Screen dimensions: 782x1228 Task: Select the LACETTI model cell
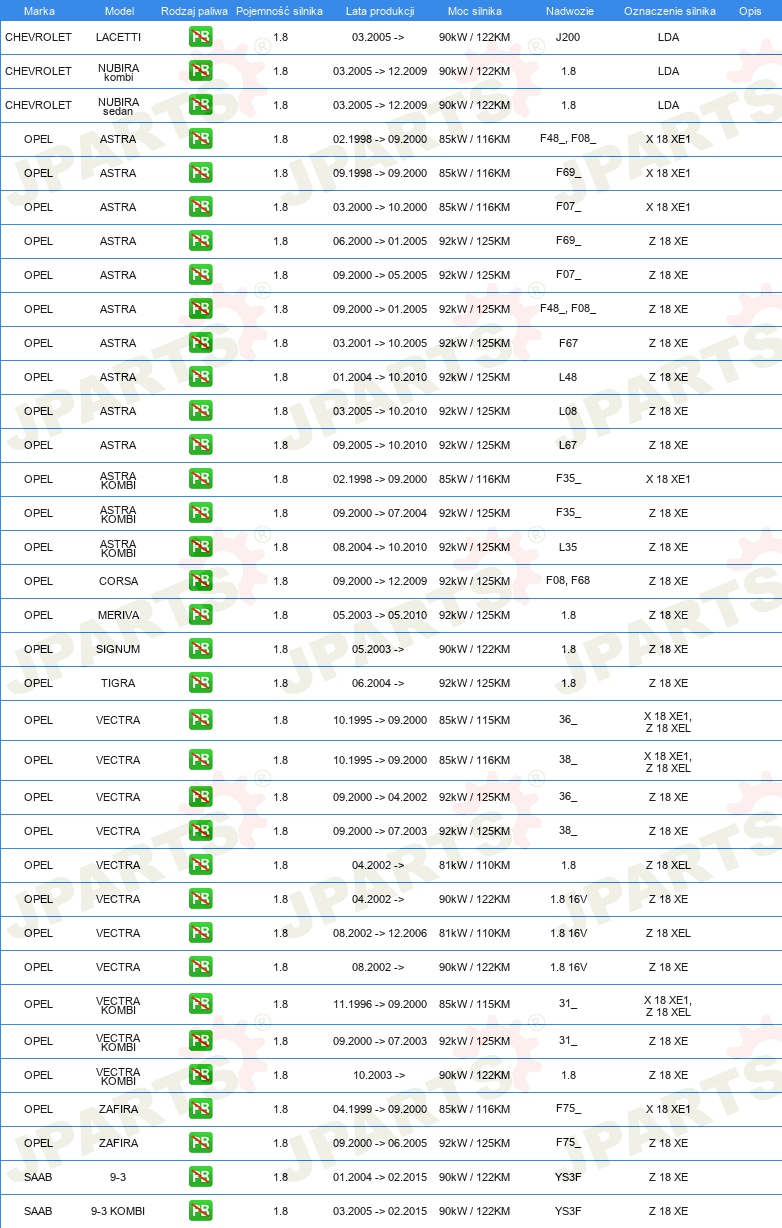click(x=119, y=37)
